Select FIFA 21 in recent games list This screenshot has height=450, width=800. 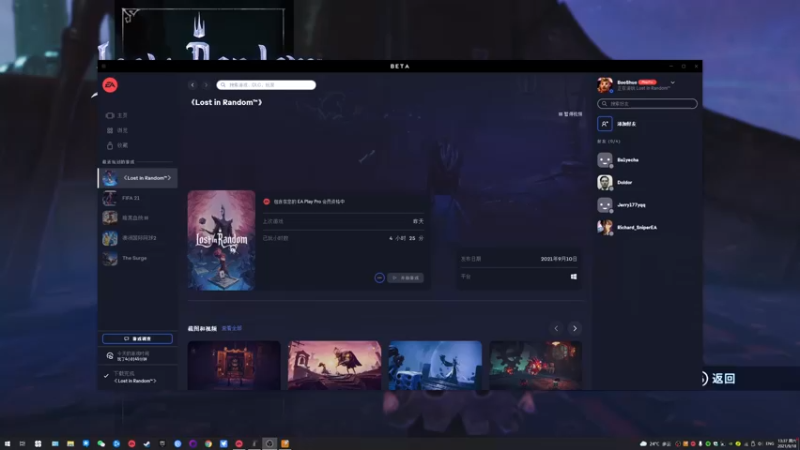(x=138, y=198)
